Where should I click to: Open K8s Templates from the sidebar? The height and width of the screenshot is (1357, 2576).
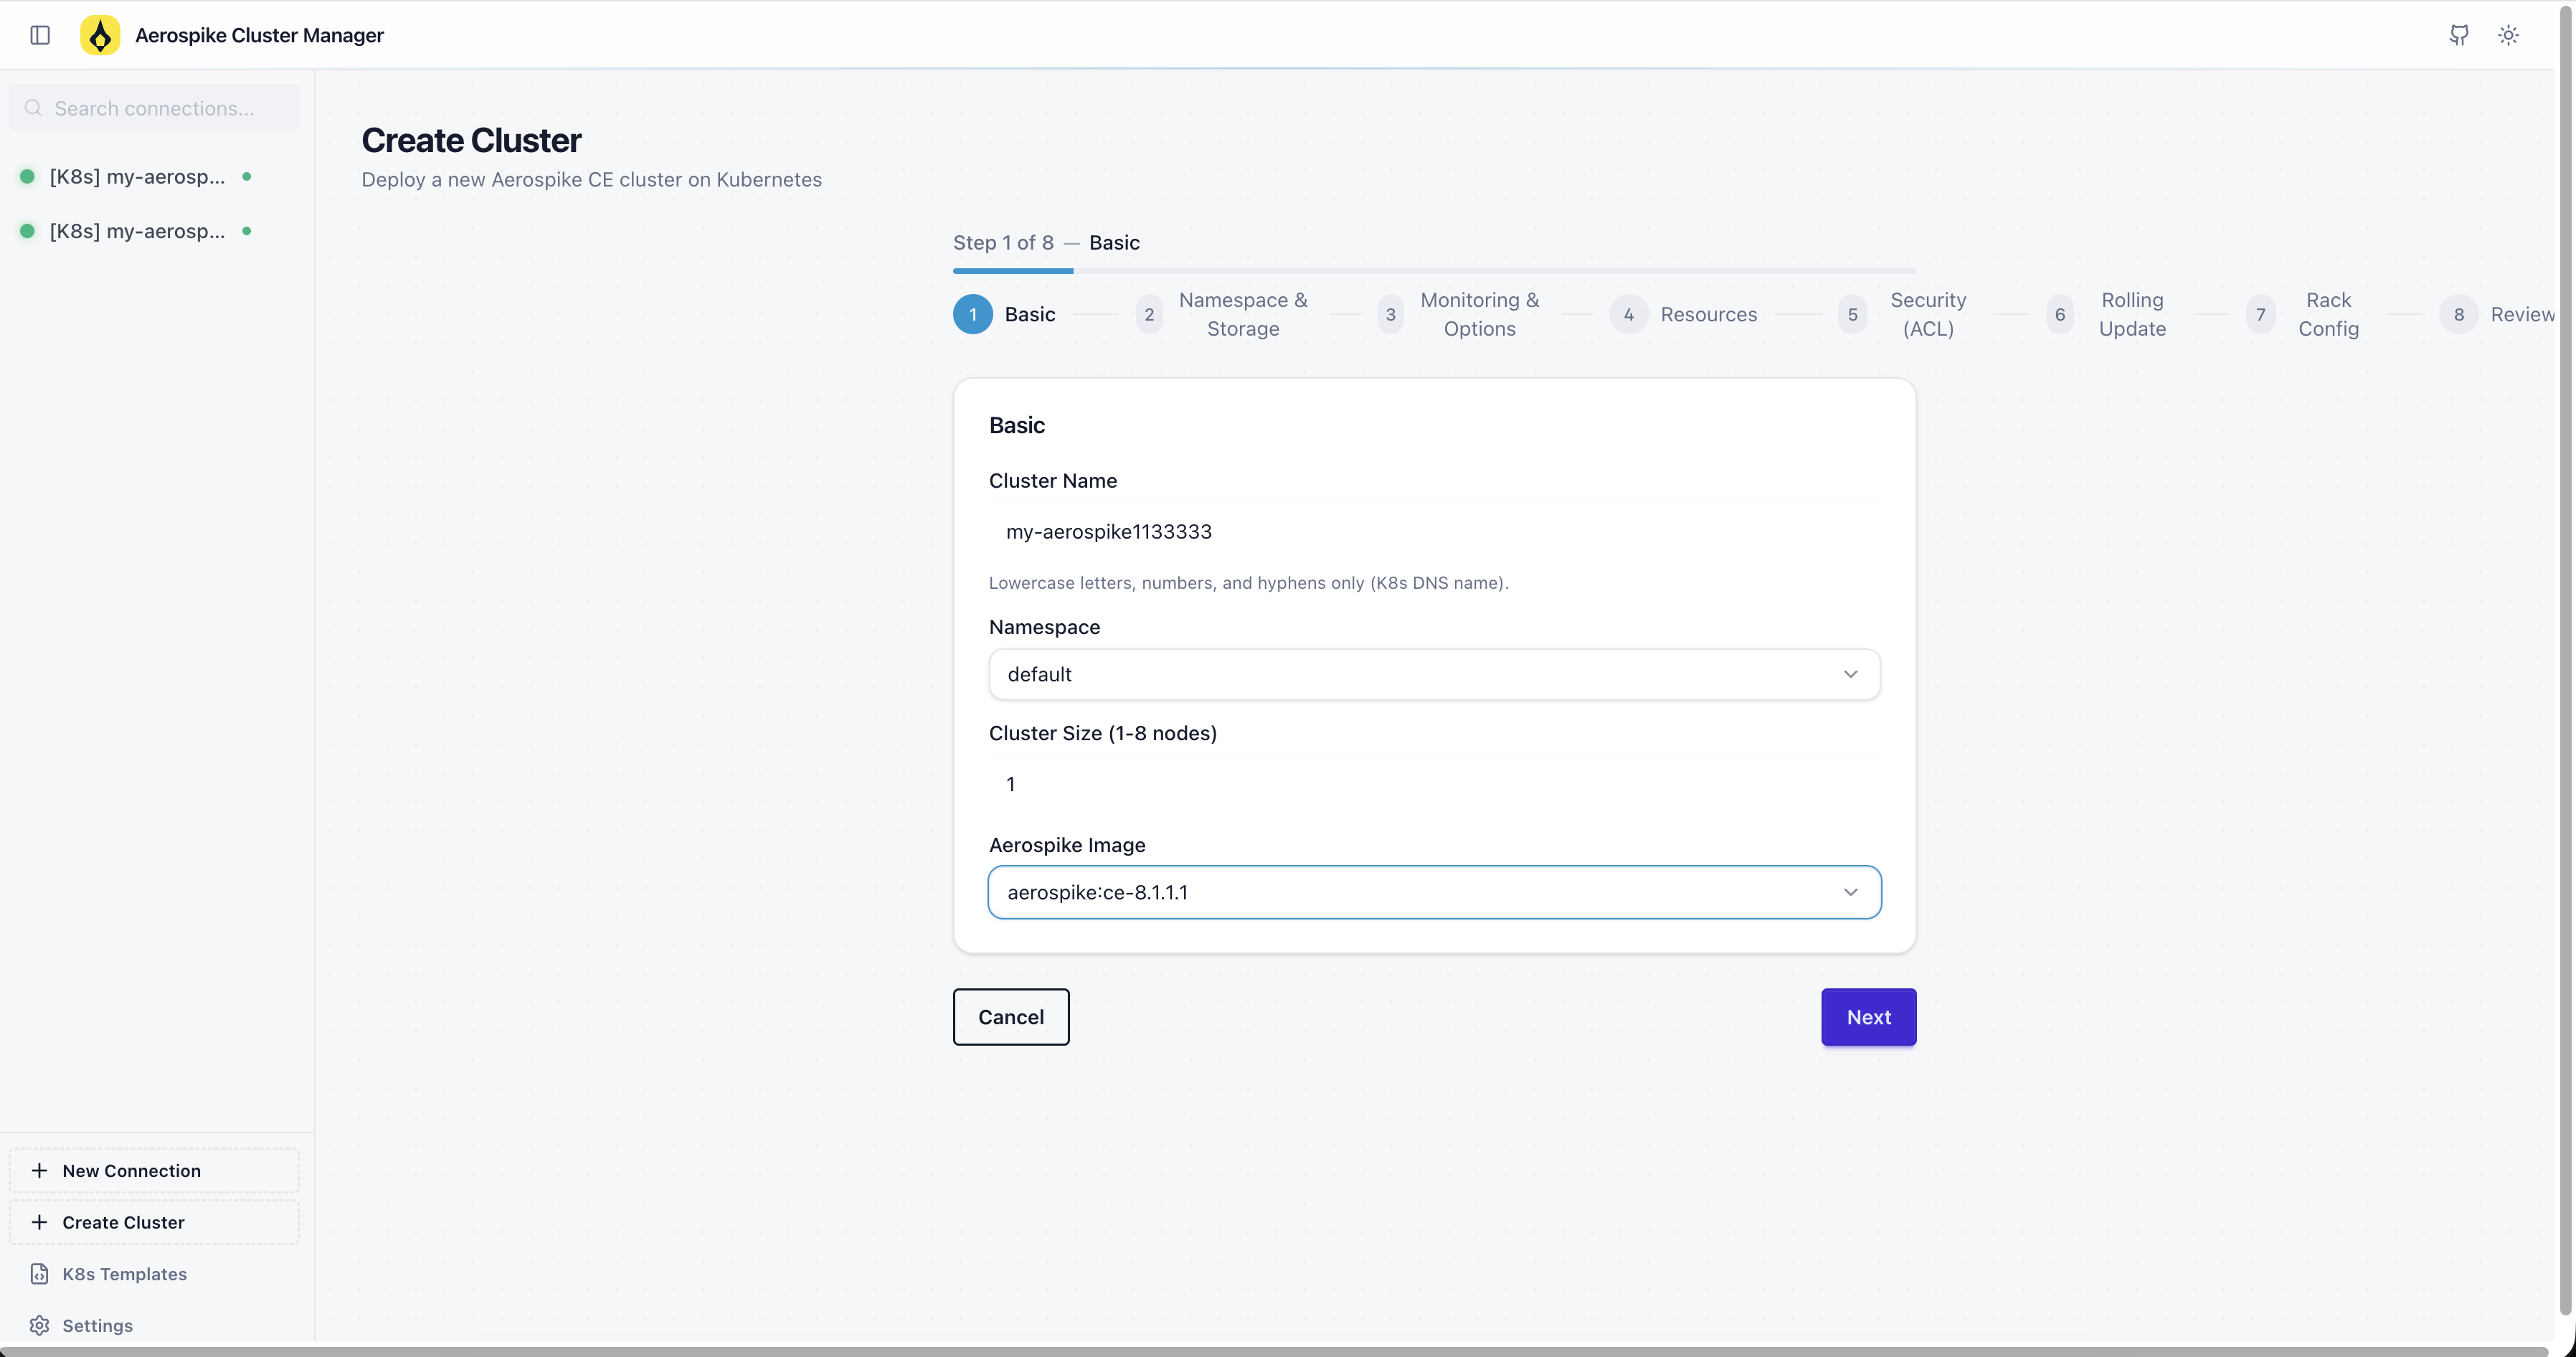(x=124, y=1274)
